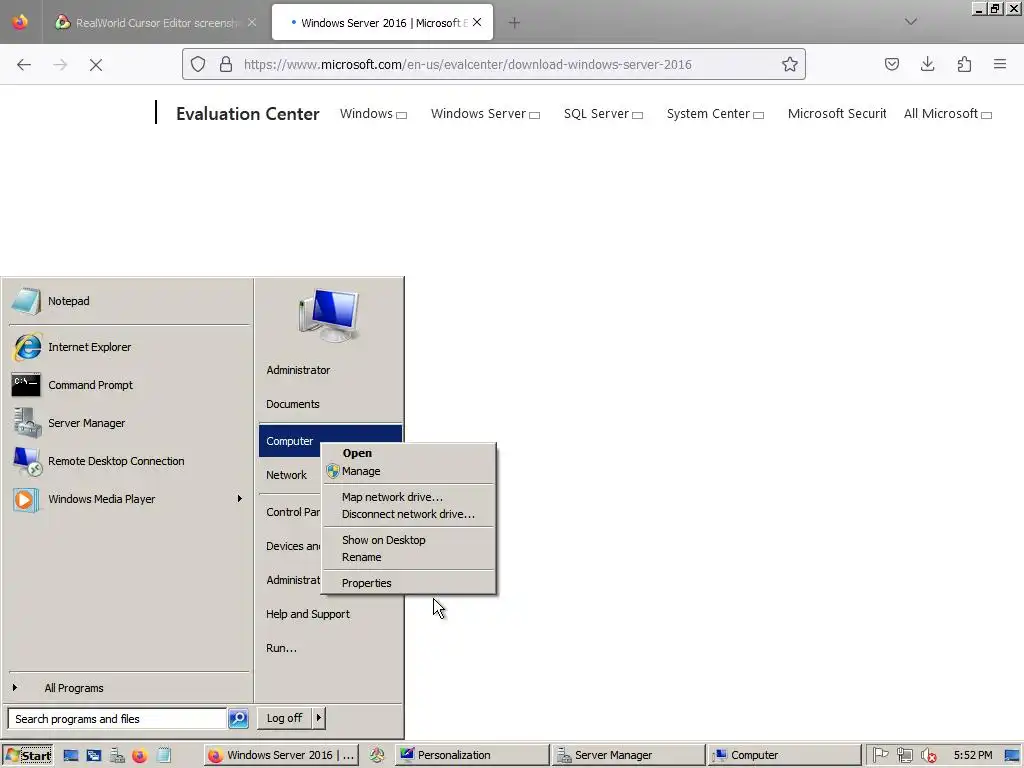This screenshot has width=1024, height=768.
Task: Click the search magnifier button
Action: 238,718
